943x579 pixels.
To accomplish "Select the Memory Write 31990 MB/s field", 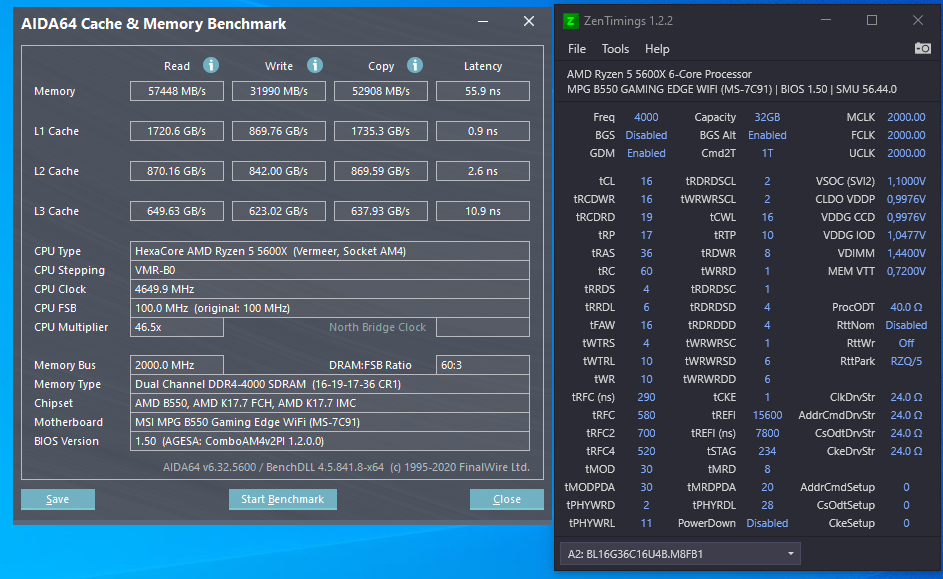I will [x=278, y=91].
